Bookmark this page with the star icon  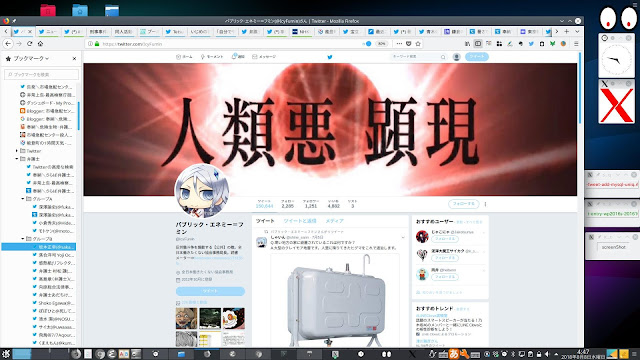[418, 44]
